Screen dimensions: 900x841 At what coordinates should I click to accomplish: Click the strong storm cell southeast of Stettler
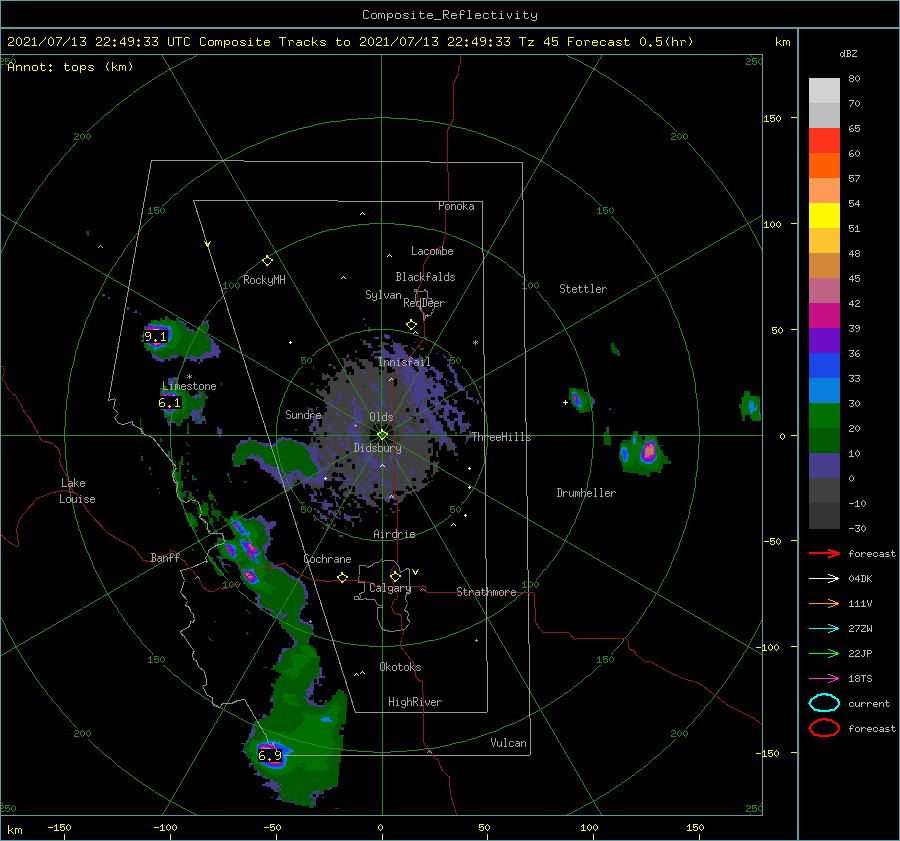coord(649,451)
